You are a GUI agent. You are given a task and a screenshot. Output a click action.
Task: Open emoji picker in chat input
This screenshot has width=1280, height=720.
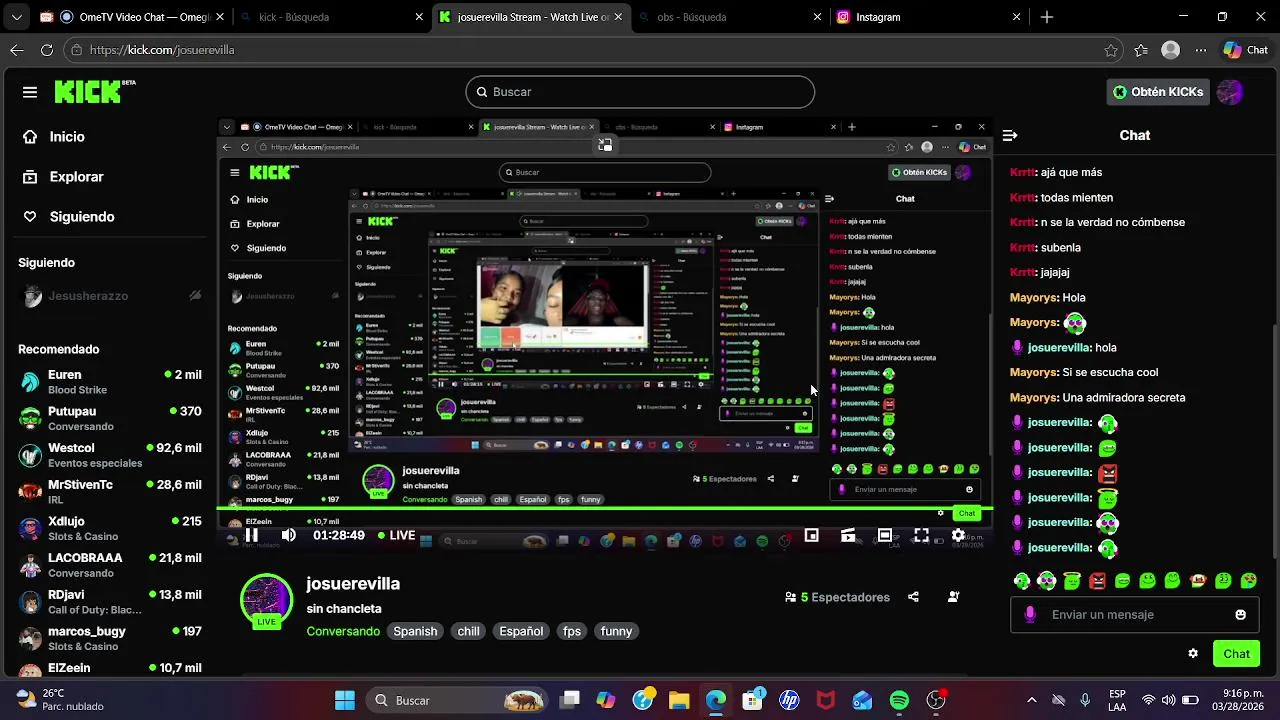(x=1241, y=615)
